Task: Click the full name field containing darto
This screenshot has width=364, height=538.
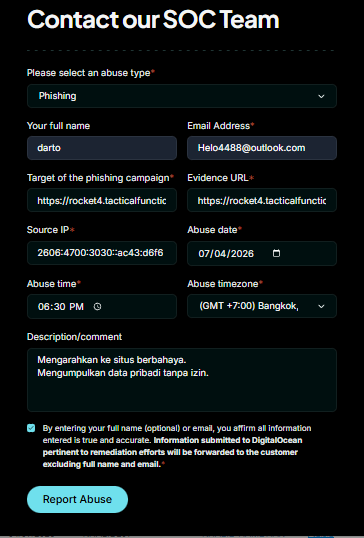Action: [x=102, y=148]
